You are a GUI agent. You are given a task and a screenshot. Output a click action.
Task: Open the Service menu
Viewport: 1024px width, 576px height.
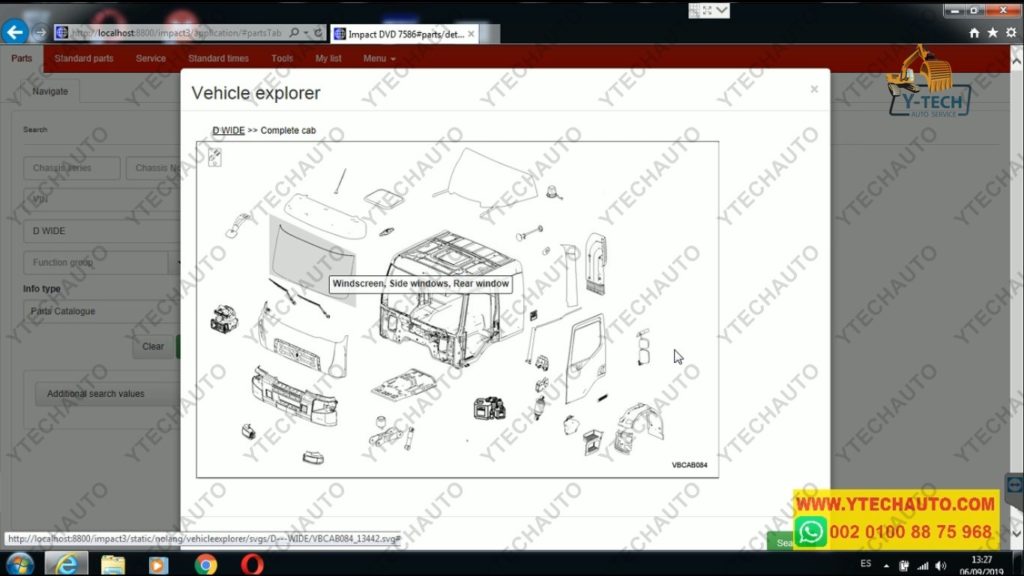(150, 58)
